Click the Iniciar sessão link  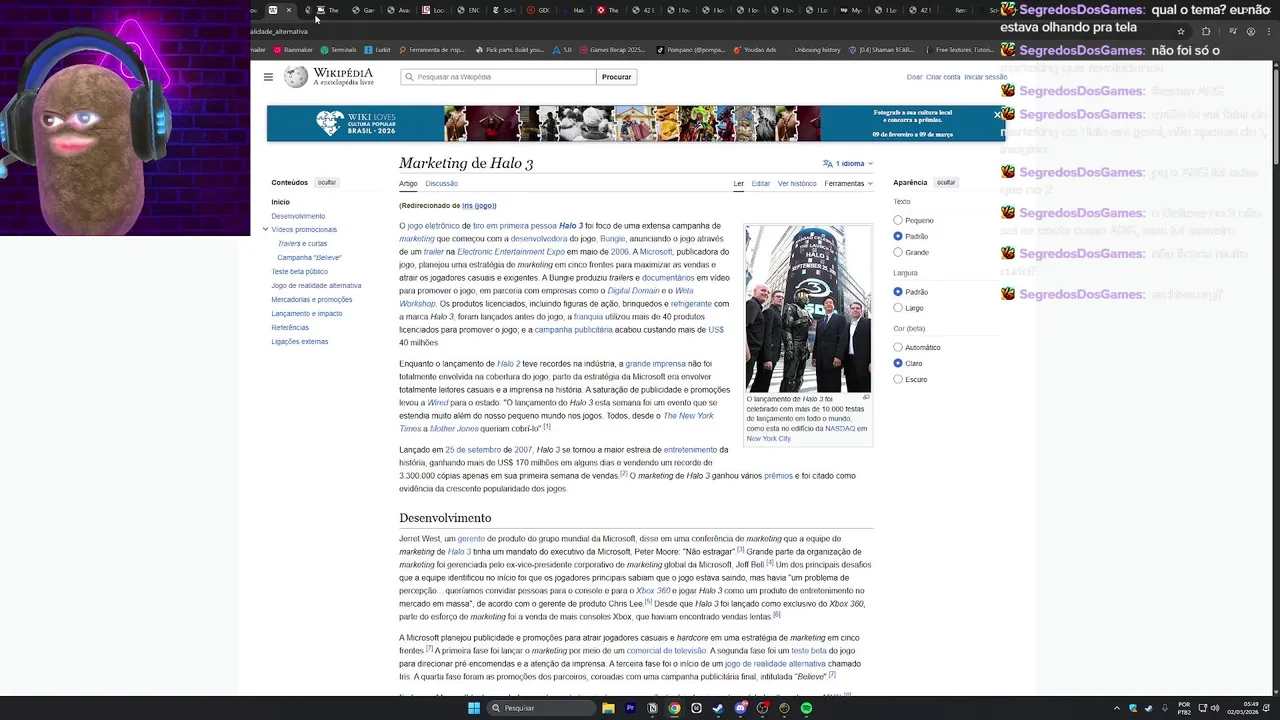[985, 77]
